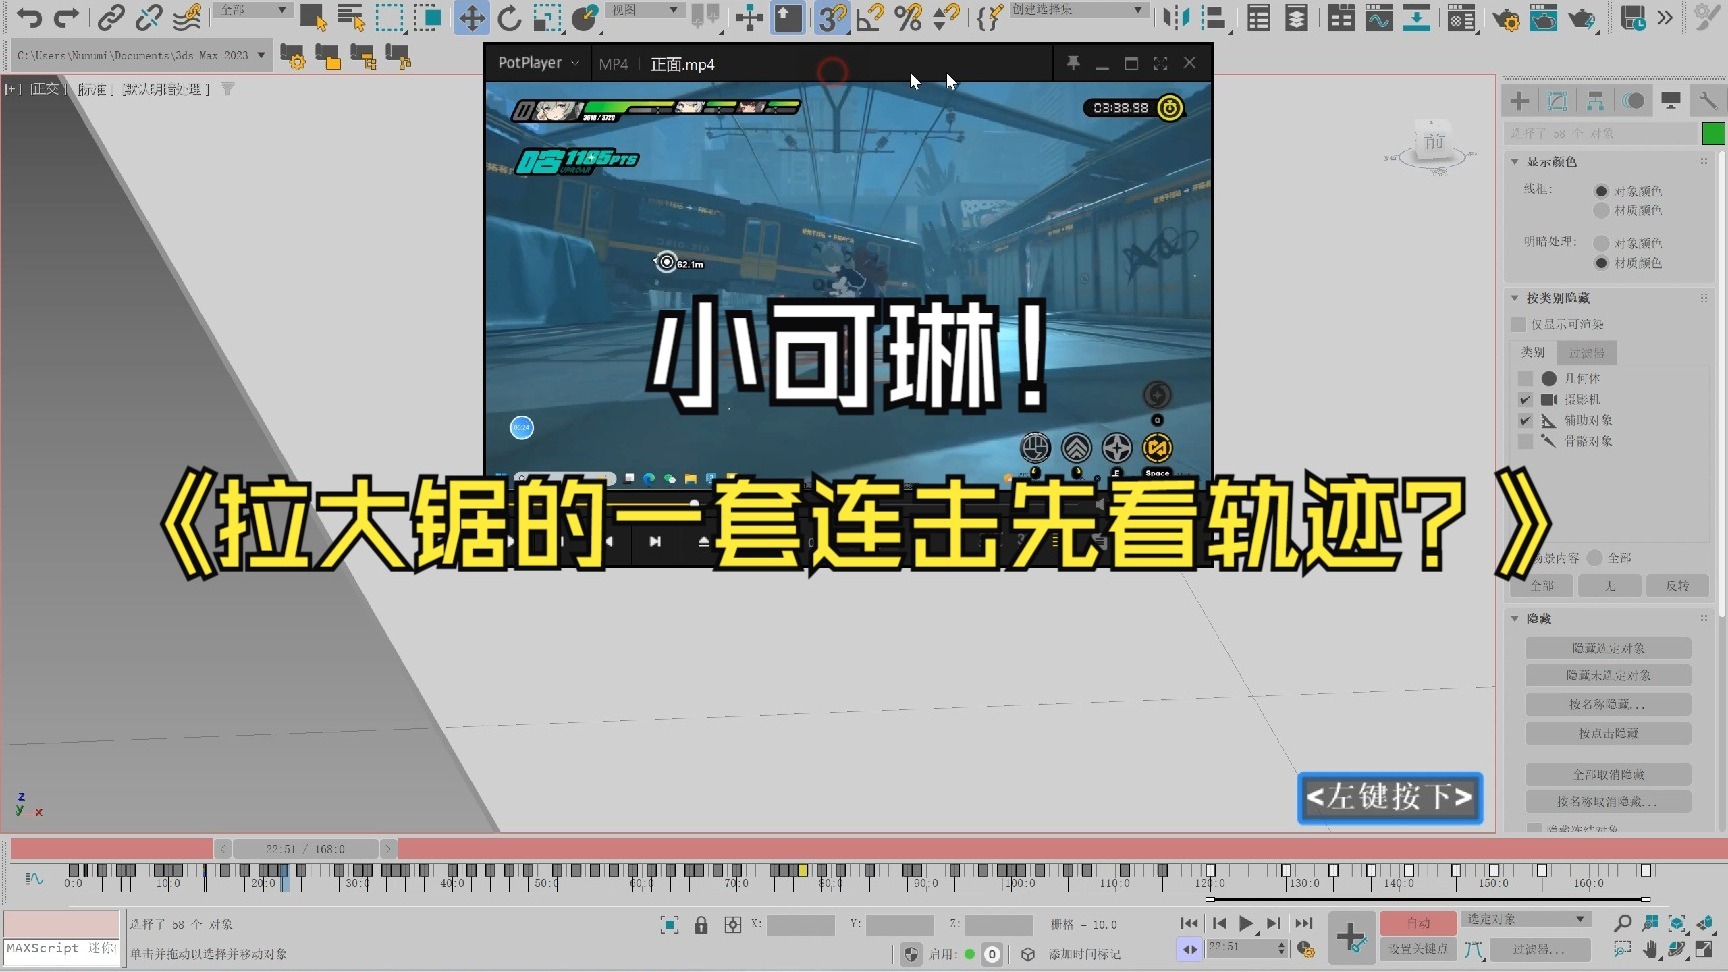Open the Rendered Frame Window
The height and width of the screenshot is (972, 1728).
pos(1544,17)
